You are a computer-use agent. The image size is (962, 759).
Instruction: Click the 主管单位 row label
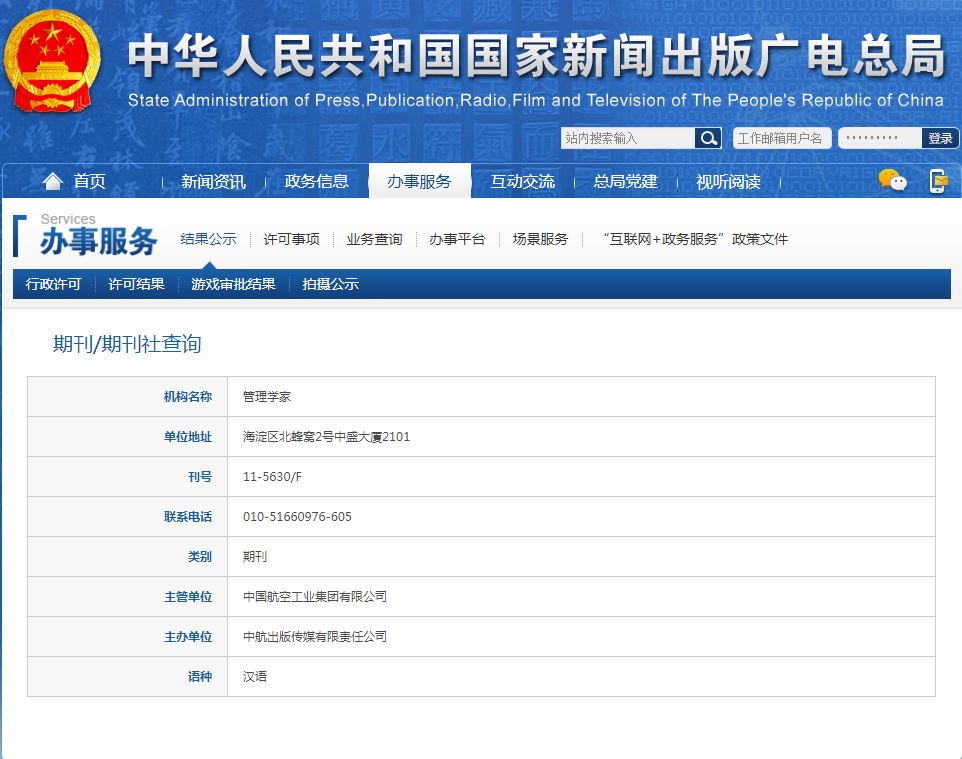tap(188, 596)
